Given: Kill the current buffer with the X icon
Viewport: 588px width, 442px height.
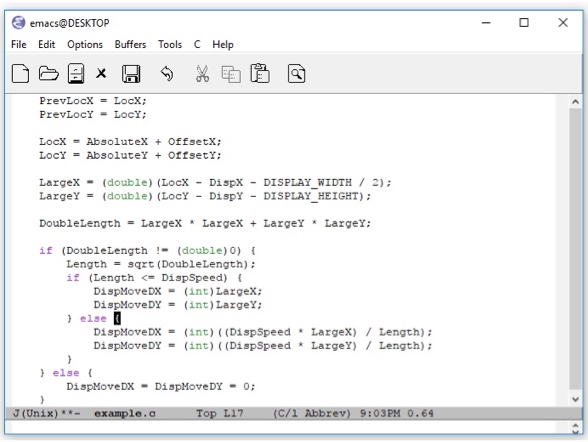Looking at the screenshot, I should [x=101, y=73].
